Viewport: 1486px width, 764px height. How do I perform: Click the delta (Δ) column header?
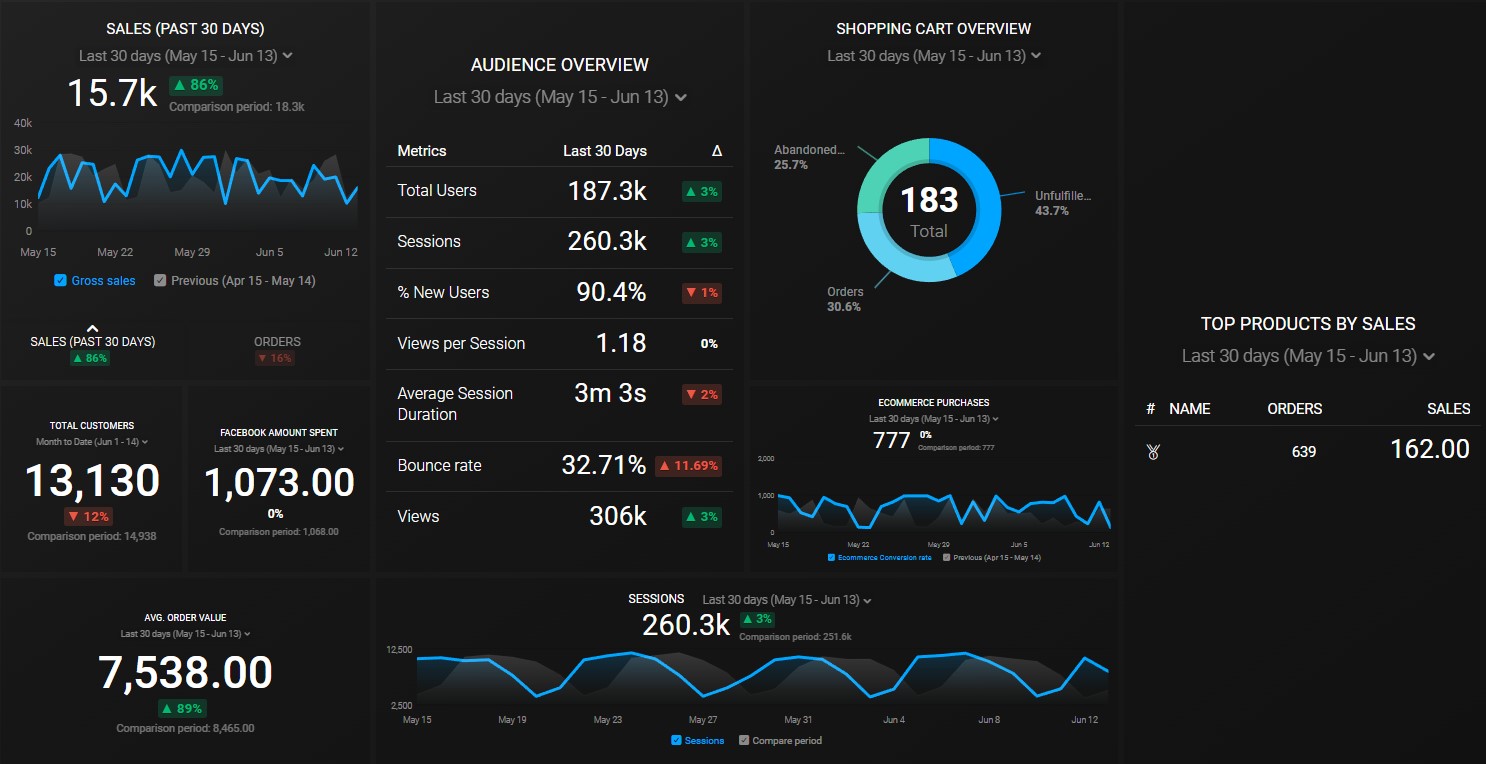pyautogui.click(x=716, y=151)
